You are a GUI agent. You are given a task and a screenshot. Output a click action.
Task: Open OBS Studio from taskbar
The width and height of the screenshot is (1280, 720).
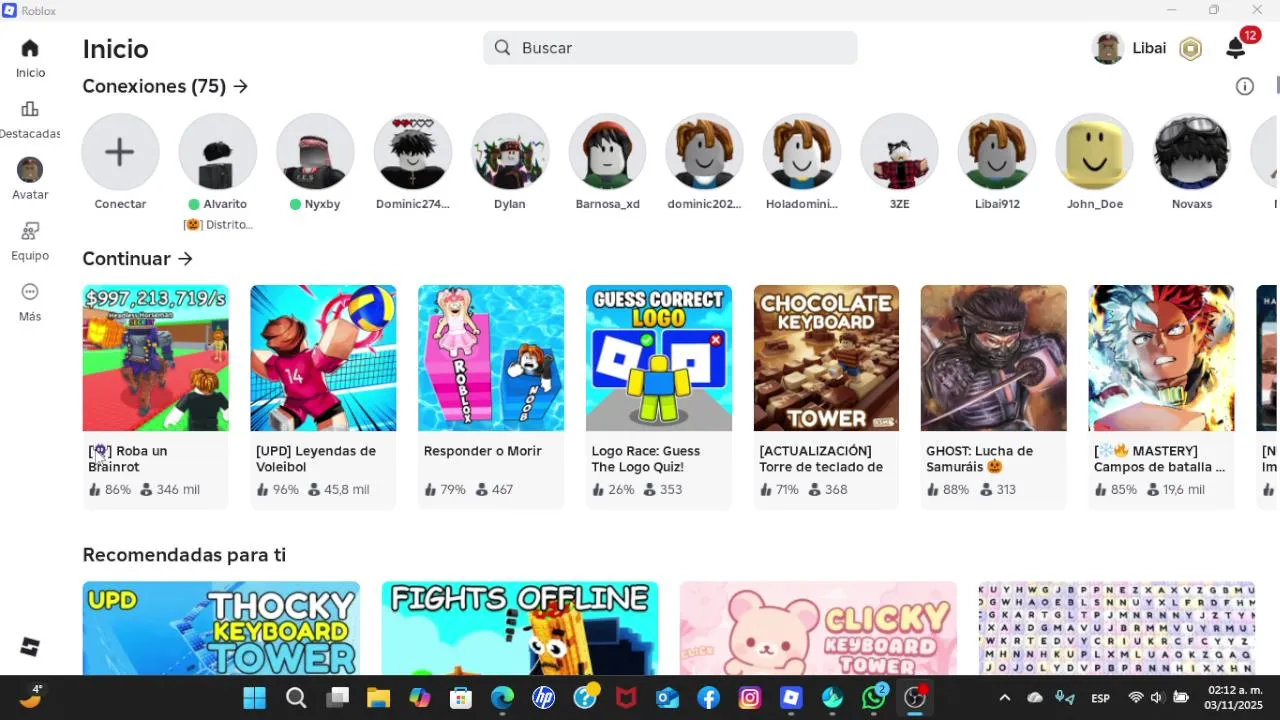pos(915,698)
